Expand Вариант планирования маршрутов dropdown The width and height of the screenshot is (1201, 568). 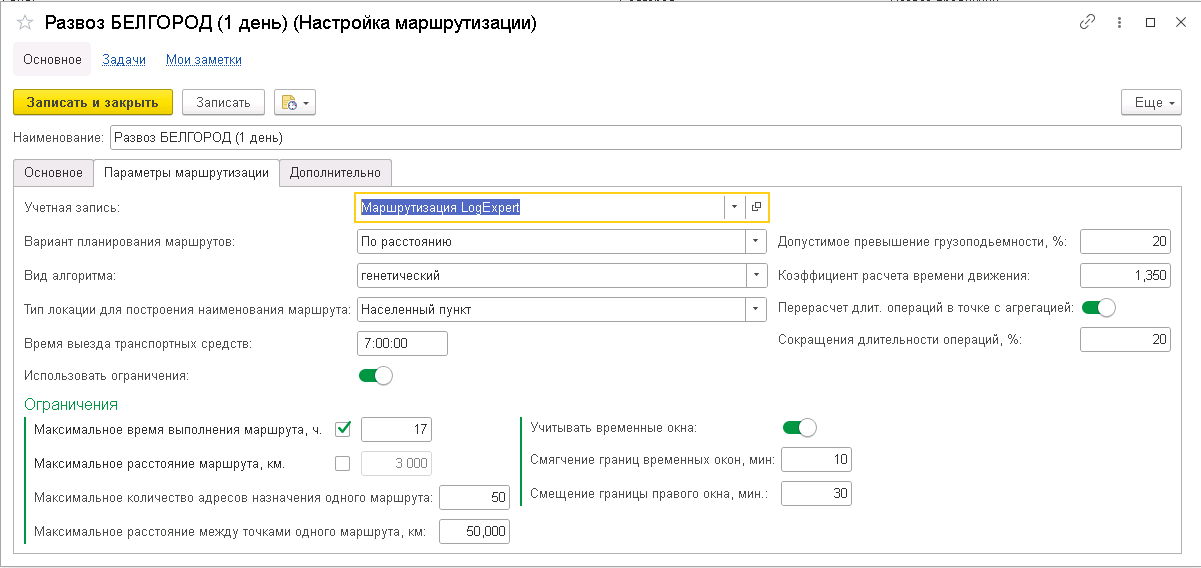point(756,241)
